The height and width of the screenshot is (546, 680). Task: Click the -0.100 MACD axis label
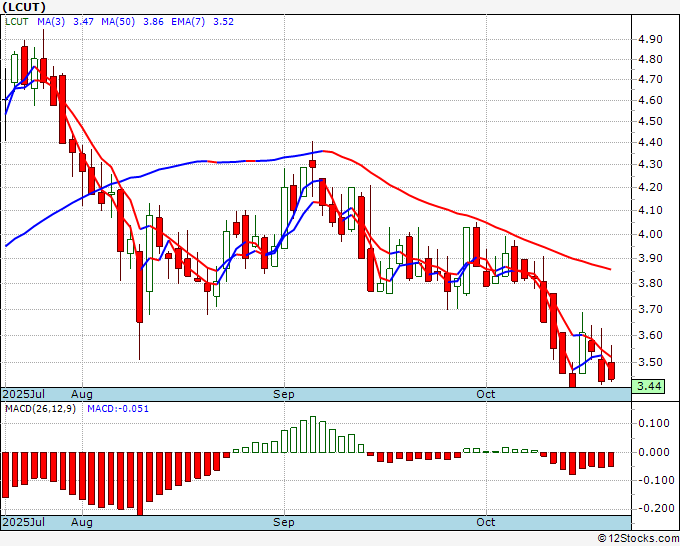click(654, 481)
